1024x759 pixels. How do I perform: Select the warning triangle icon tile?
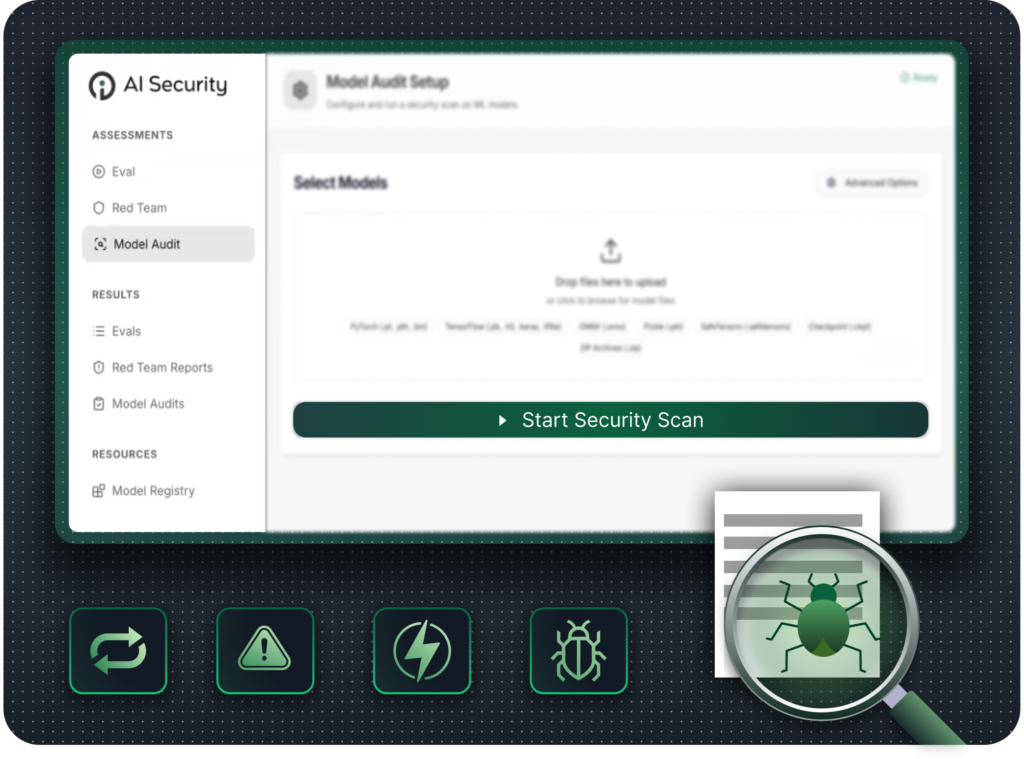pos(265,651)
